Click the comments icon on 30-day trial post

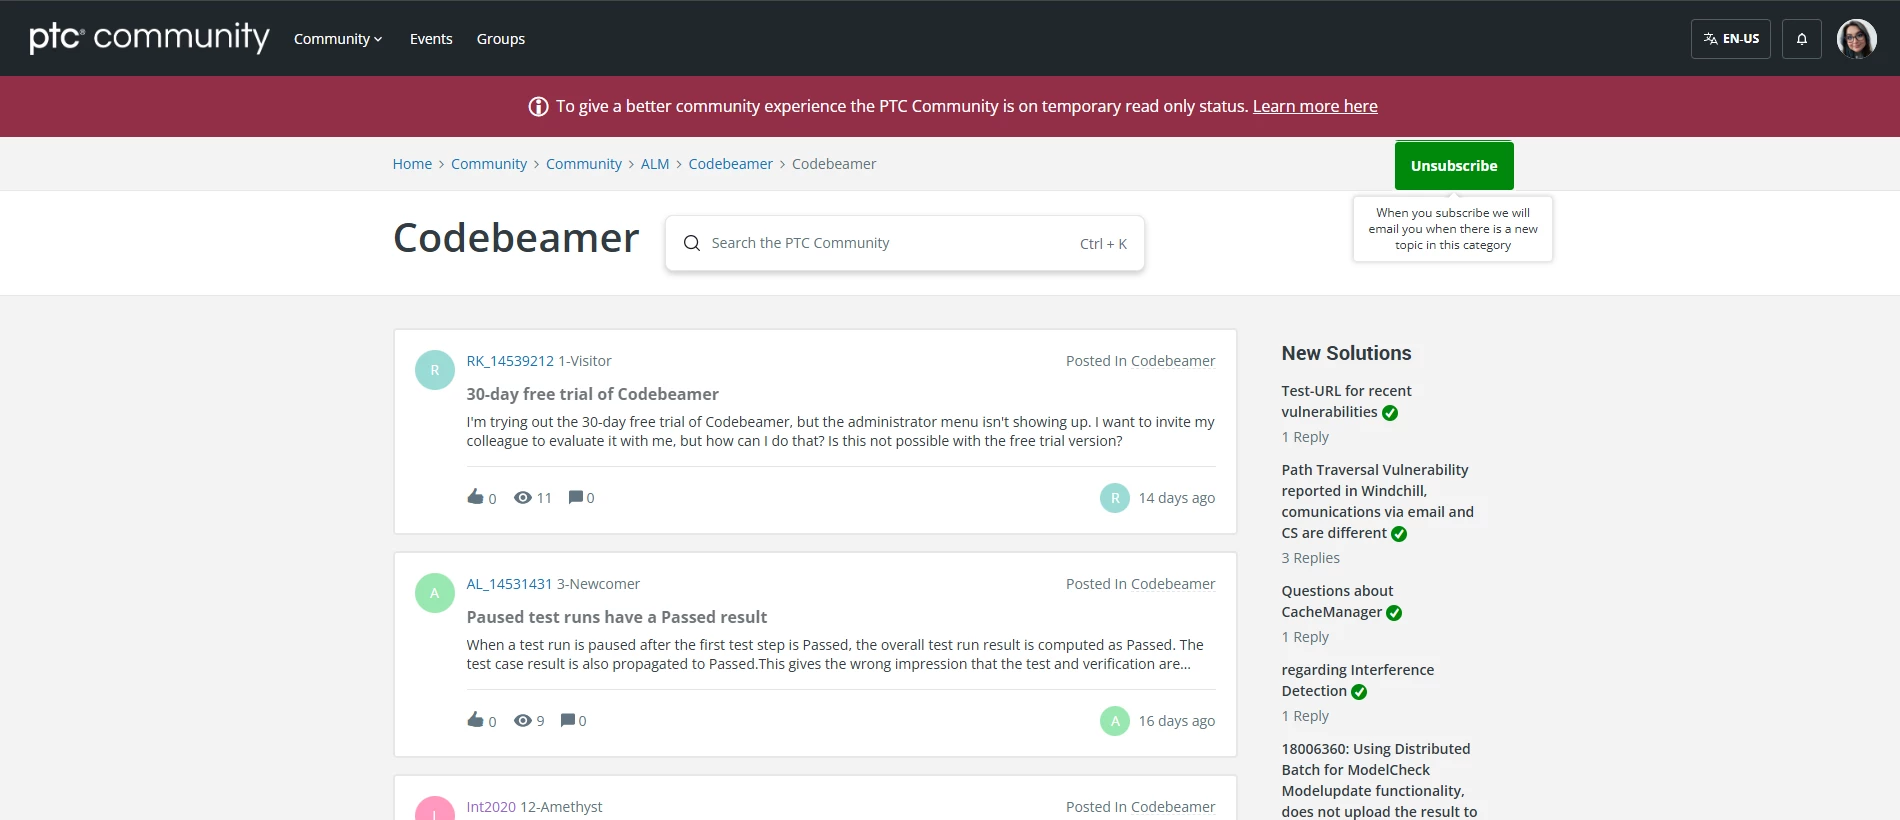coord(575,497)
